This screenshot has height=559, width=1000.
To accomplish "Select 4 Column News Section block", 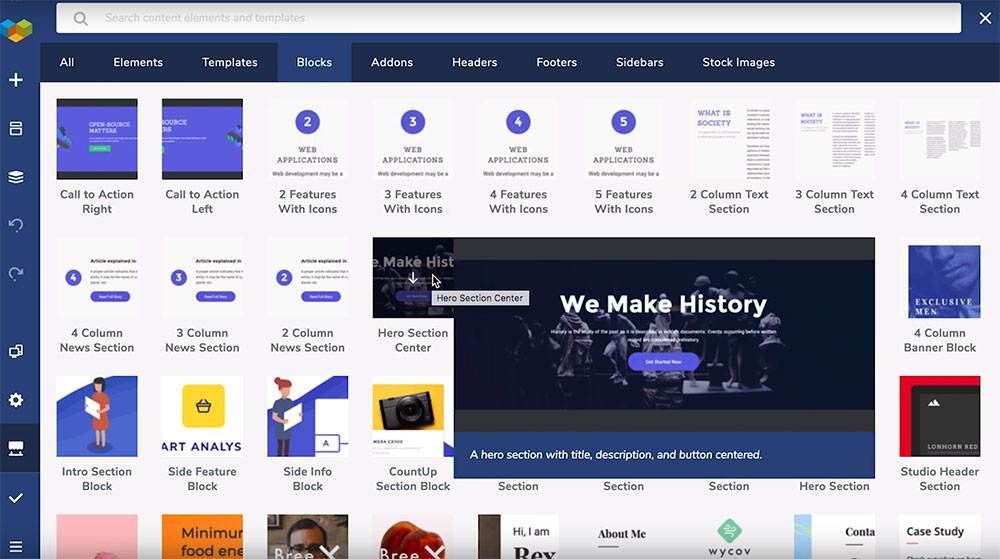I will tap(97, 278).
